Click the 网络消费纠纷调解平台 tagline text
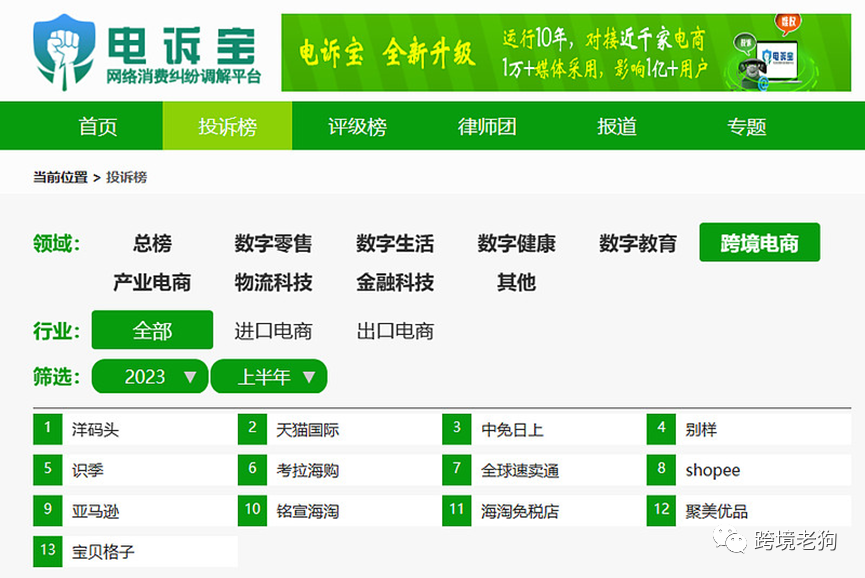The width and height of the screenshot is (865, 578). (184, 77)
